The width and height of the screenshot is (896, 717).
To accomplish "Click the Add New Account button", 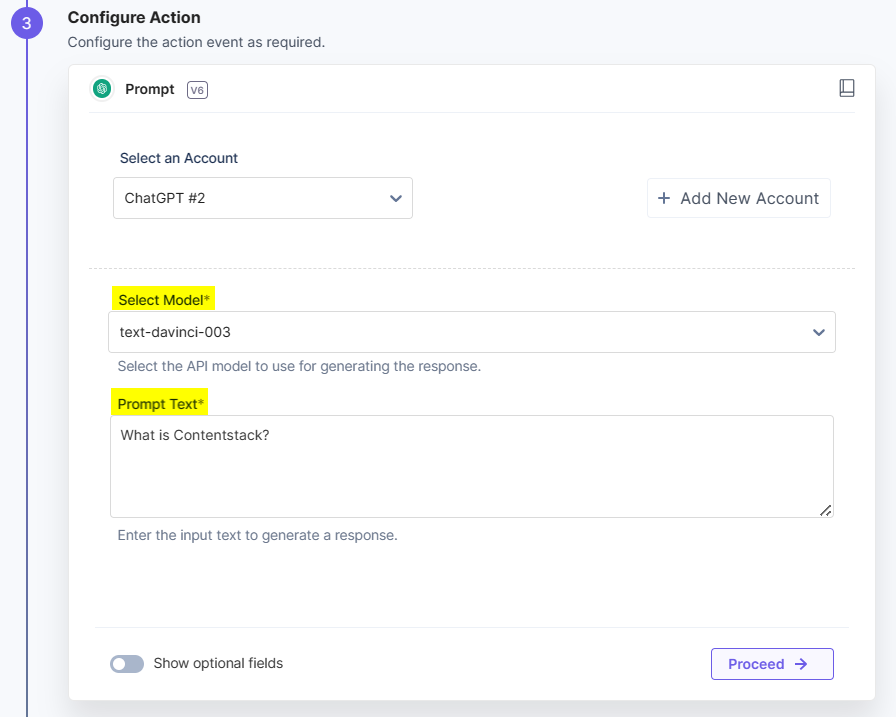I will pyautogui.click(x=738, y=198).
